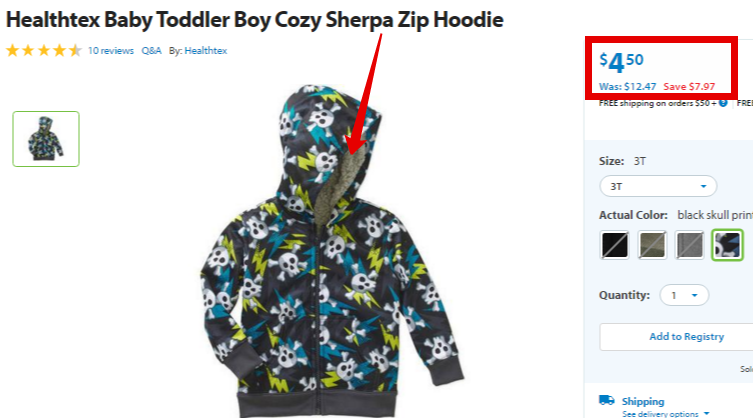
Task: Open the Quantity dropdown
Action: (684, 295)
